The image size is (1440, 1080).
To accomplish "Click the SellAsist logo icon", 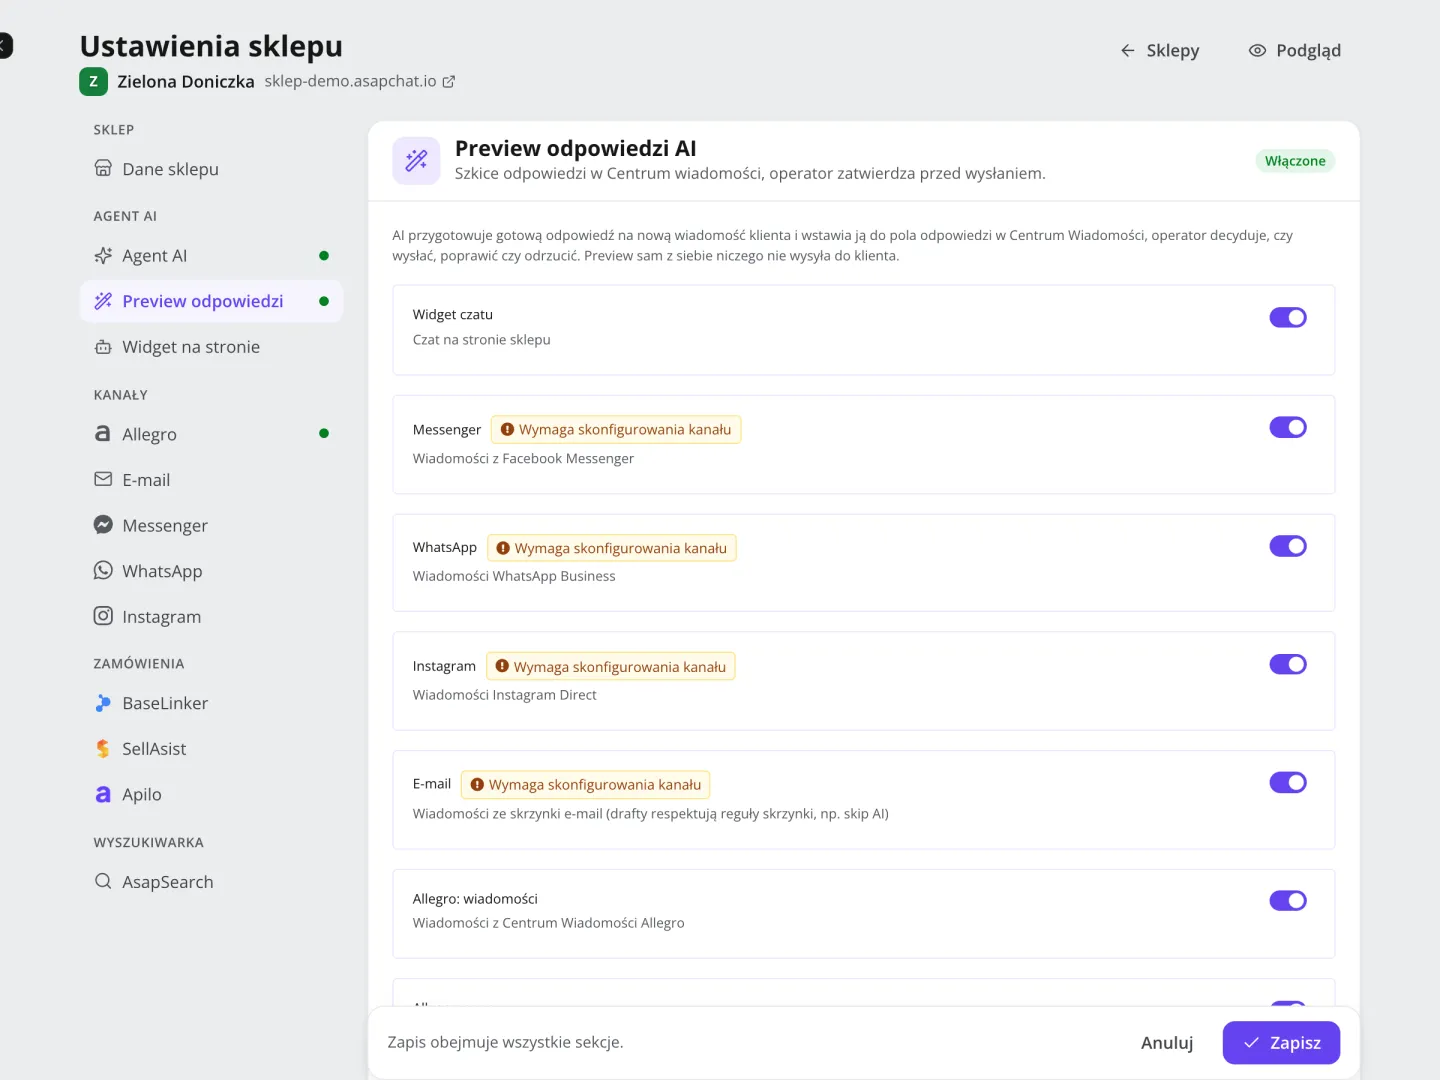I will [103, 748].
